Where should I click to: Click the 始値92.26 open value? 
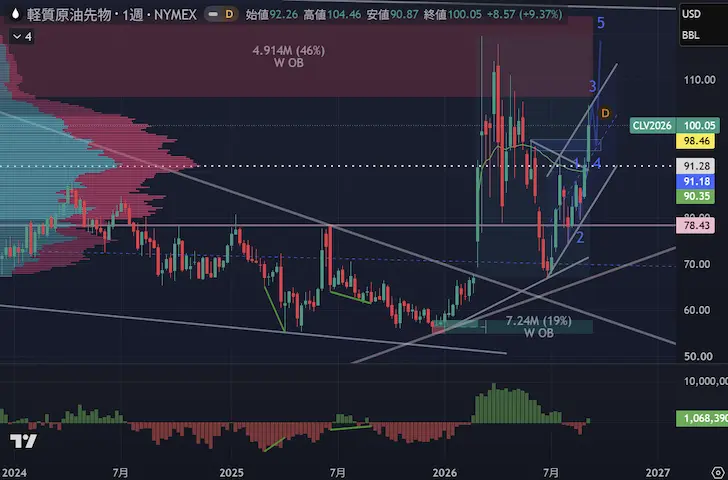point(272,14)
